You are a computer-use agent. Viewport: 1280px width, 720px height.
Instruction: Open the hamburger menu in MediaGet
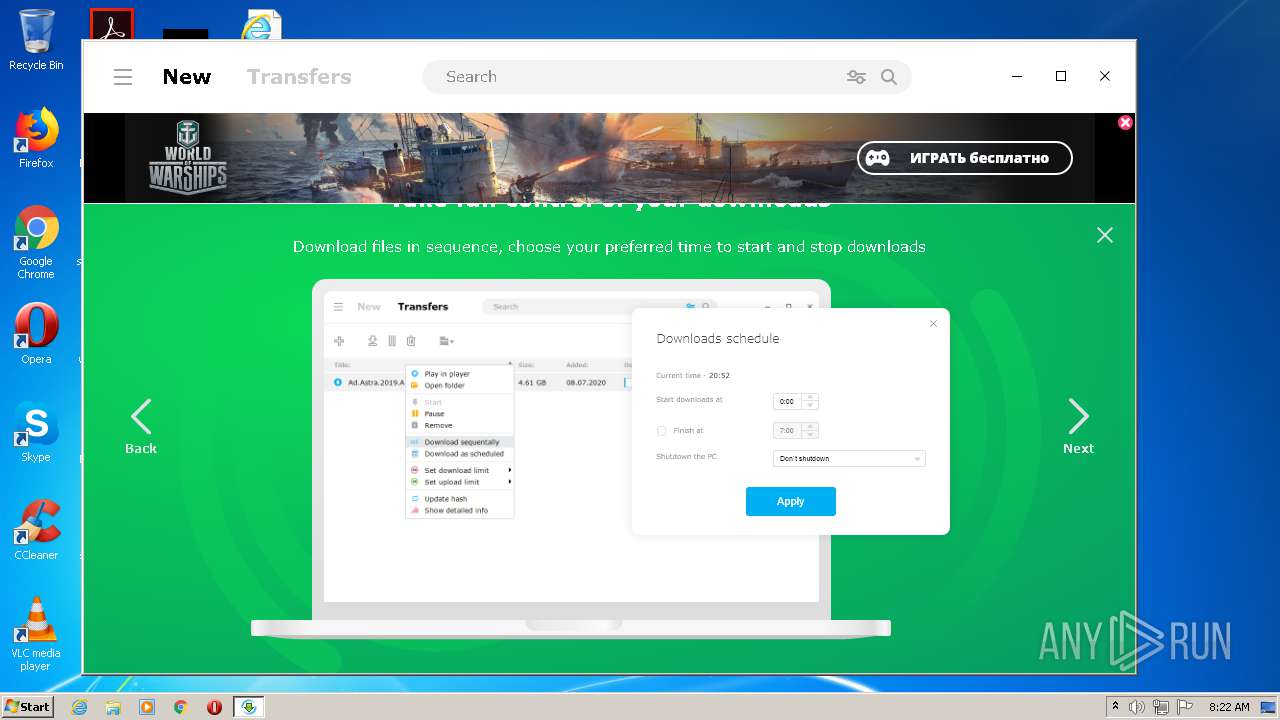coord(123,77)
